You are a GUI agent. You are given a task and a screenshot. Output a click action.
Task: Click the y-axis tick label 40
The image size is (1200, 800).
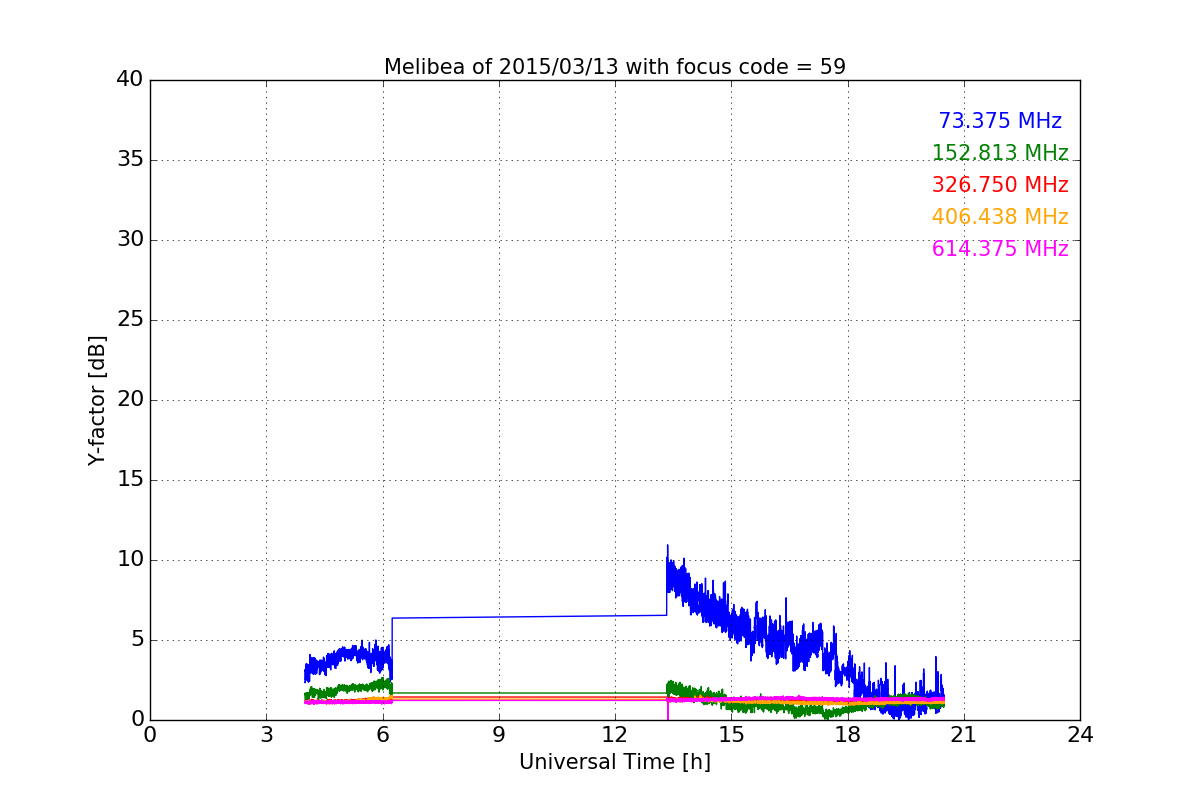[129, 80]
